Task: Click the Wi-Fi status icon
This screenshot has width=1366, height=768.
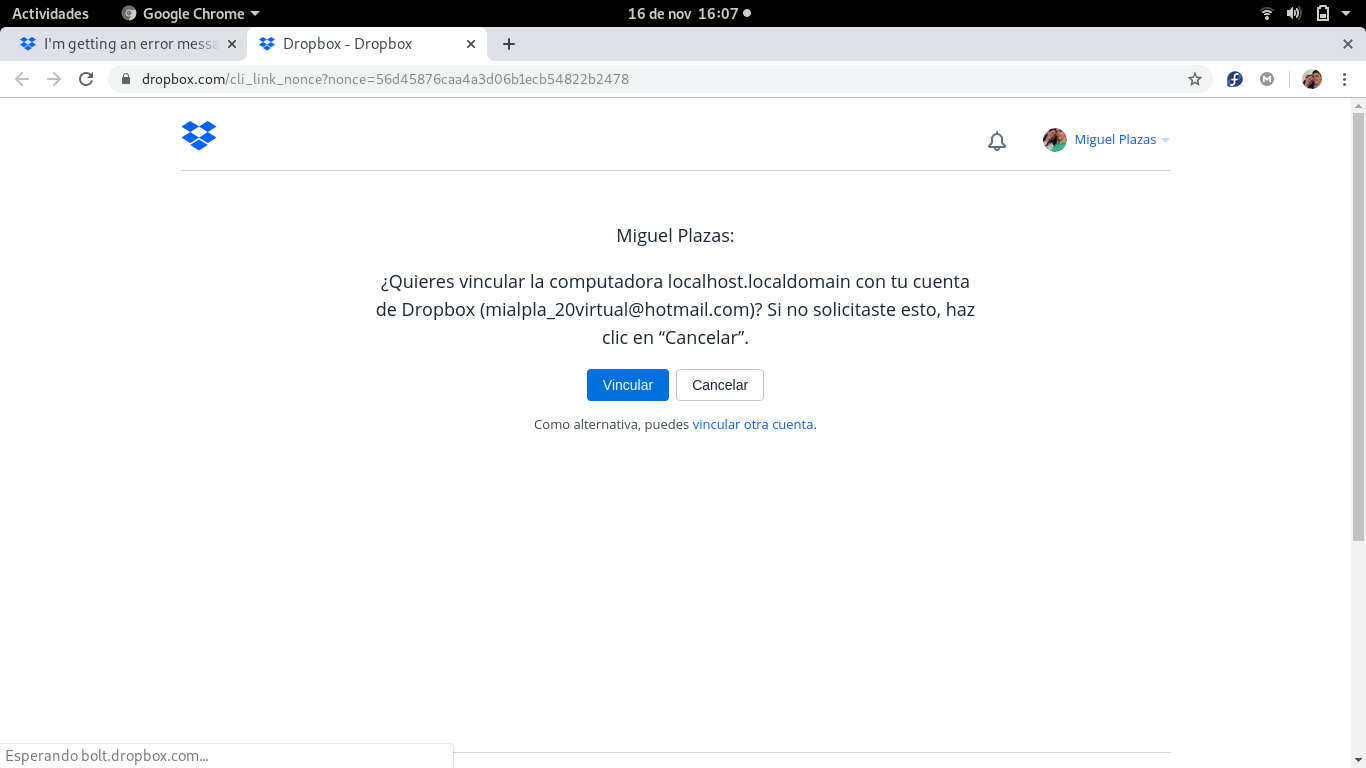Action: [x=1267, y=13]
